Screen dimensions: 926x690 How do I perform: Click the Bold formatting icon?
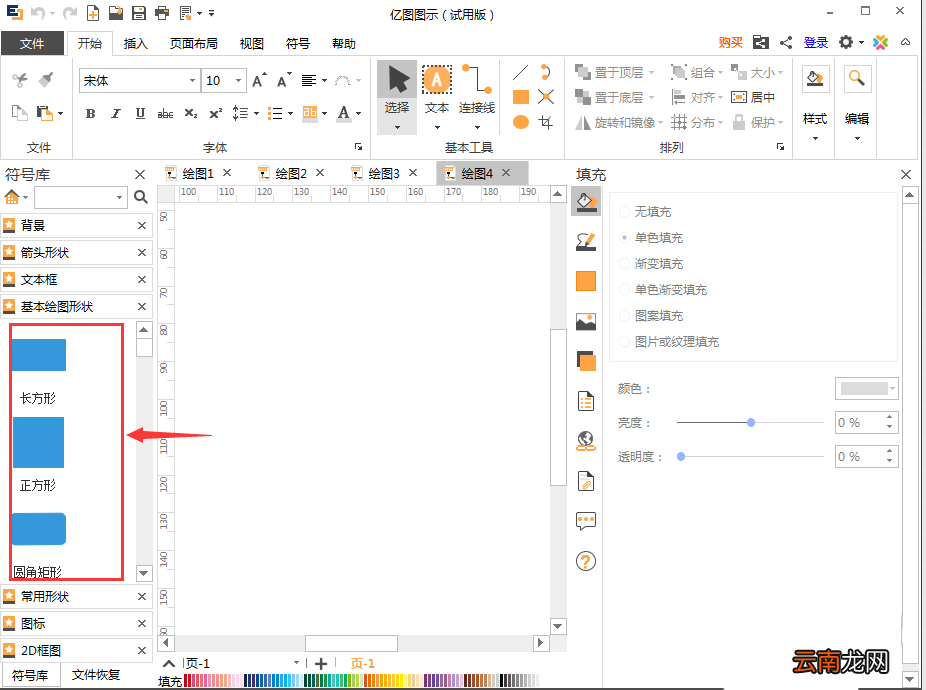click(90, 113)
